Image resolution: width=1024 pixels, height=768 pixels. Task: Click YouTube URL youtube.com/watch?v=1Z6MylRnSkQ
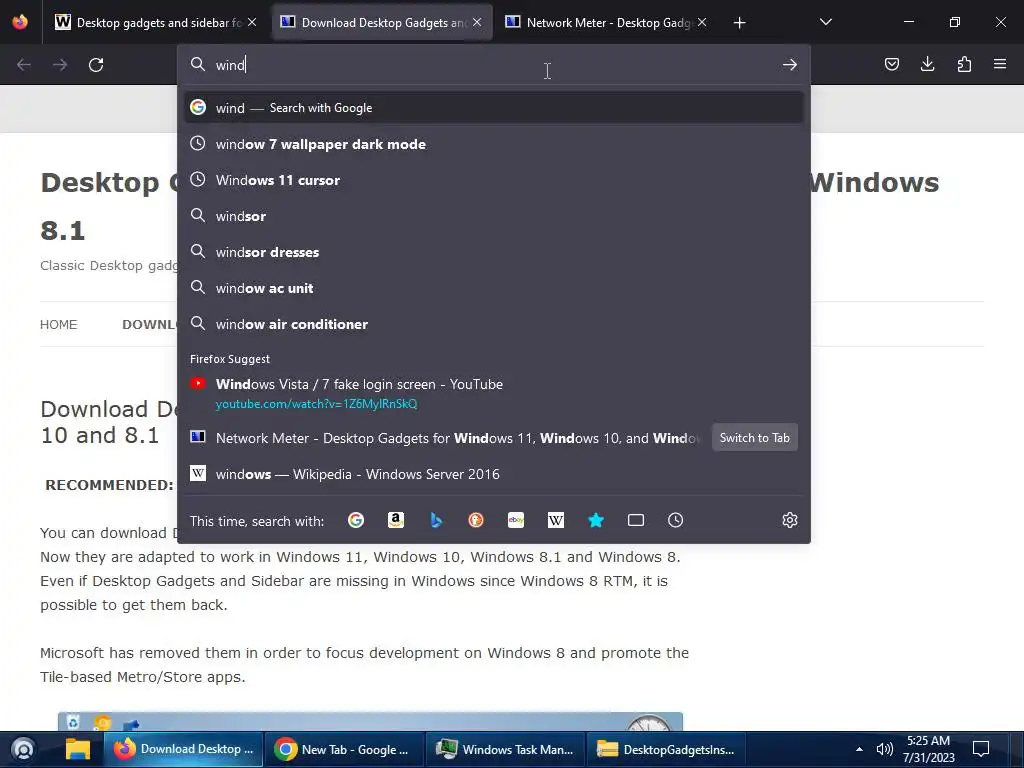[x=316, y=404]
